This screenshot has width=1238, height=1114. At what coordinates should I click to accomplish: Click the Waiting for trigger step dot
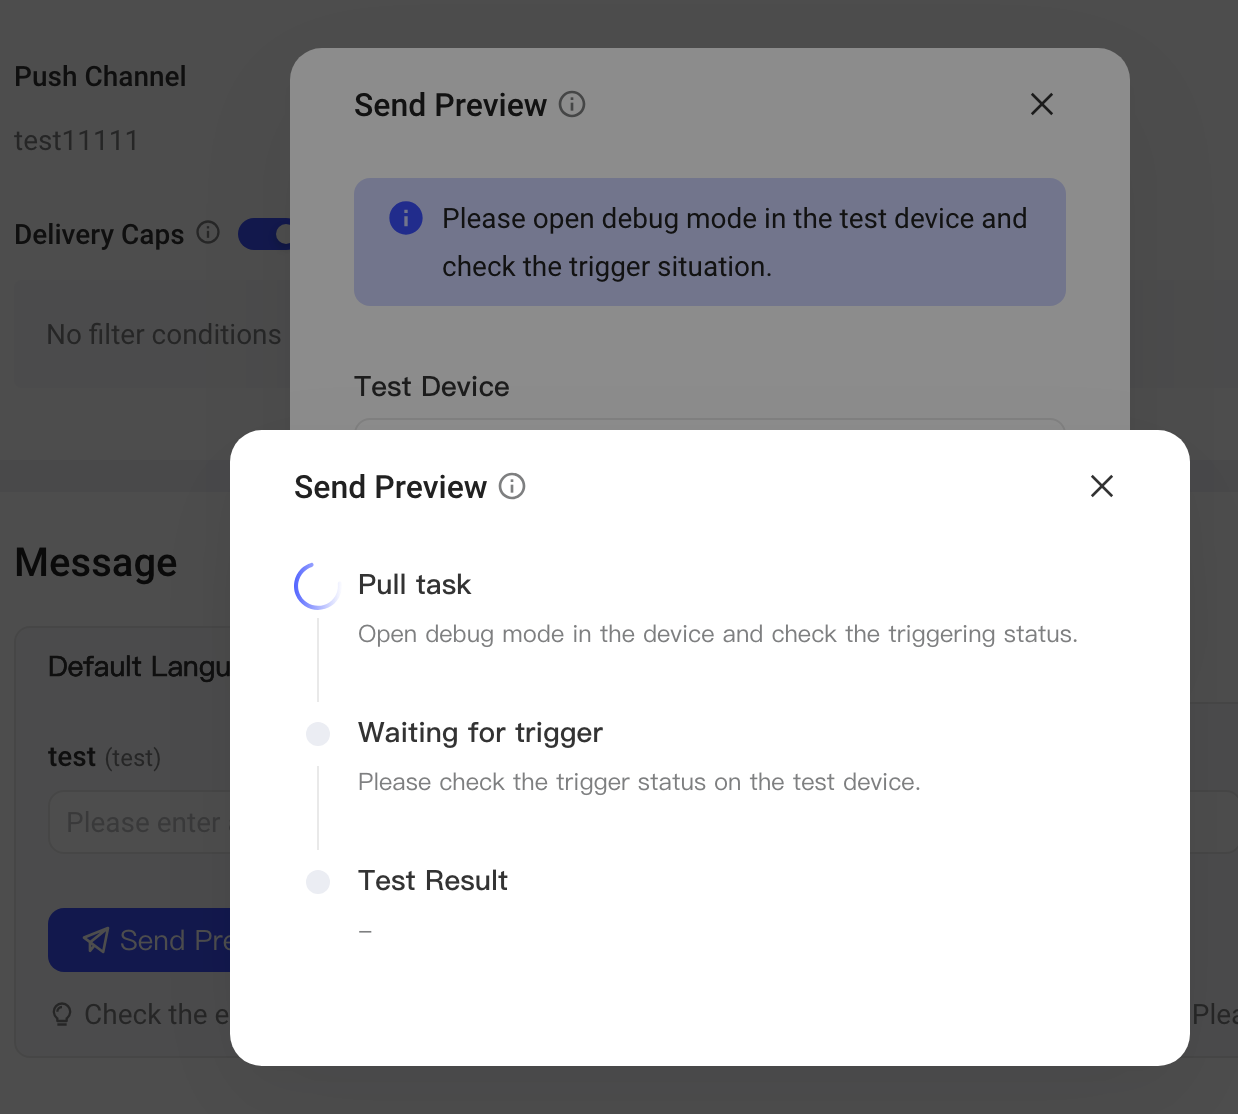[x=318, y=734]
